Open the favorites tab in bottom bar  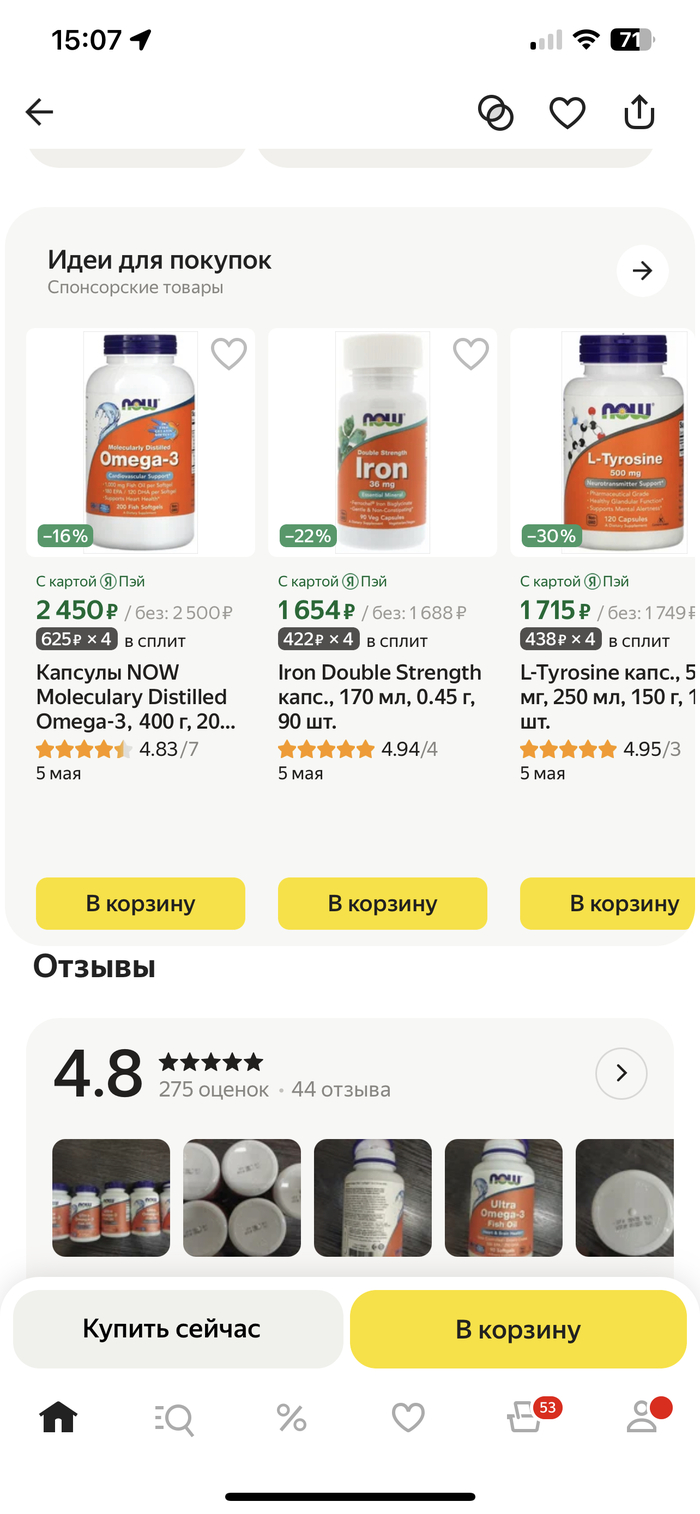click(408, 1417)
